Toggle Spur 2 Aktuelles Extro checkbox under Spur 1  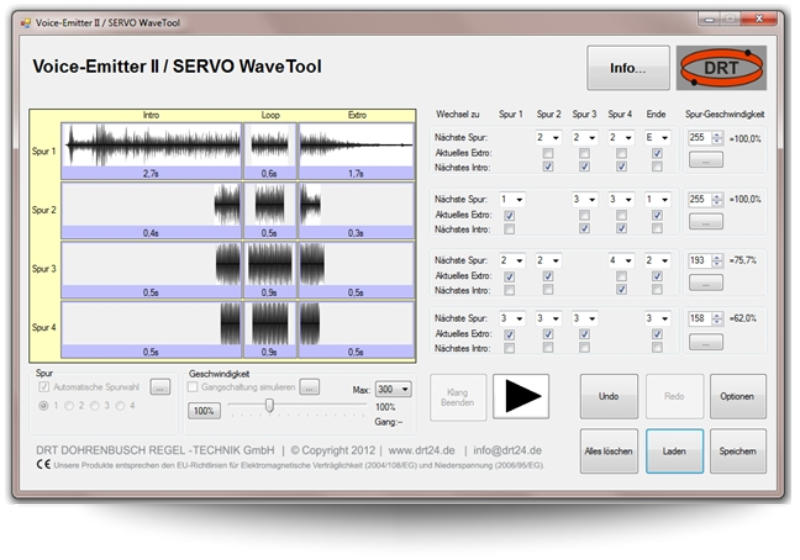[x=509, y=215]
